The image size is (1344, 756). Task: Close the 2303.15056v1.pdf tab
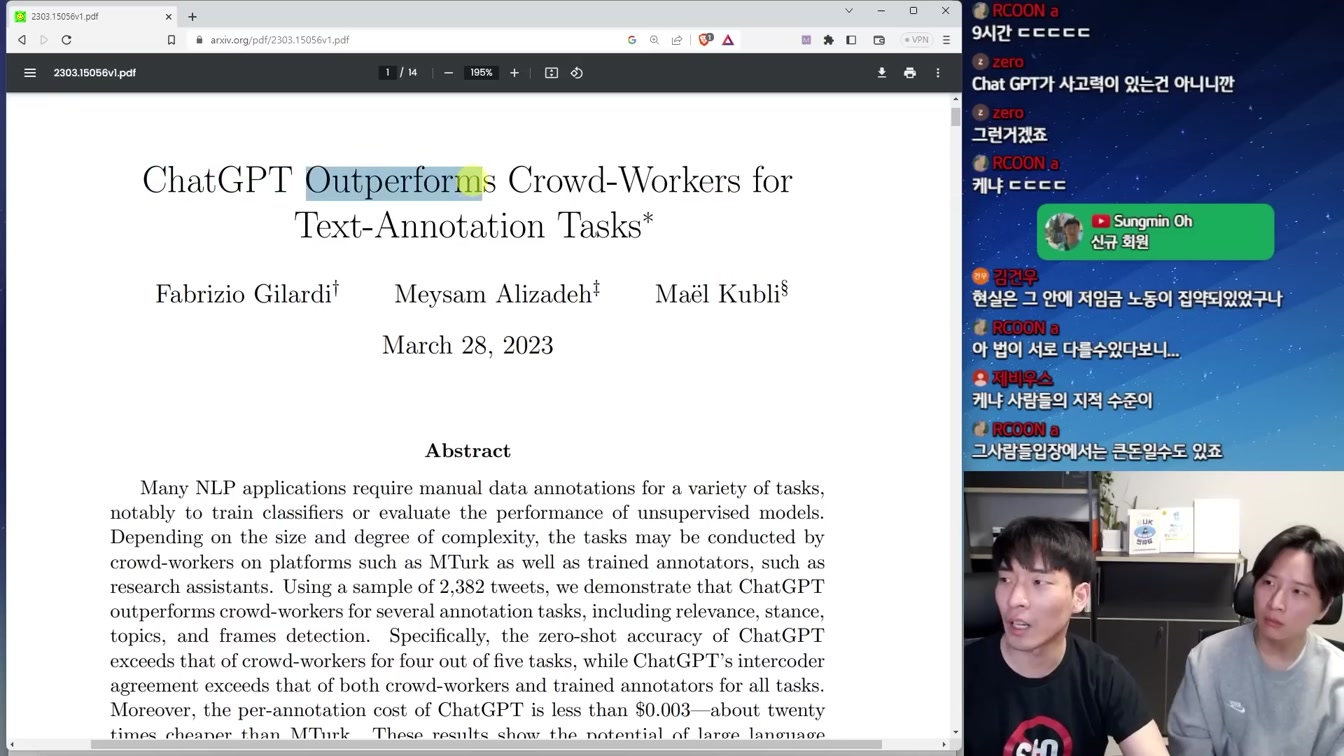click(x=168, y=16)
